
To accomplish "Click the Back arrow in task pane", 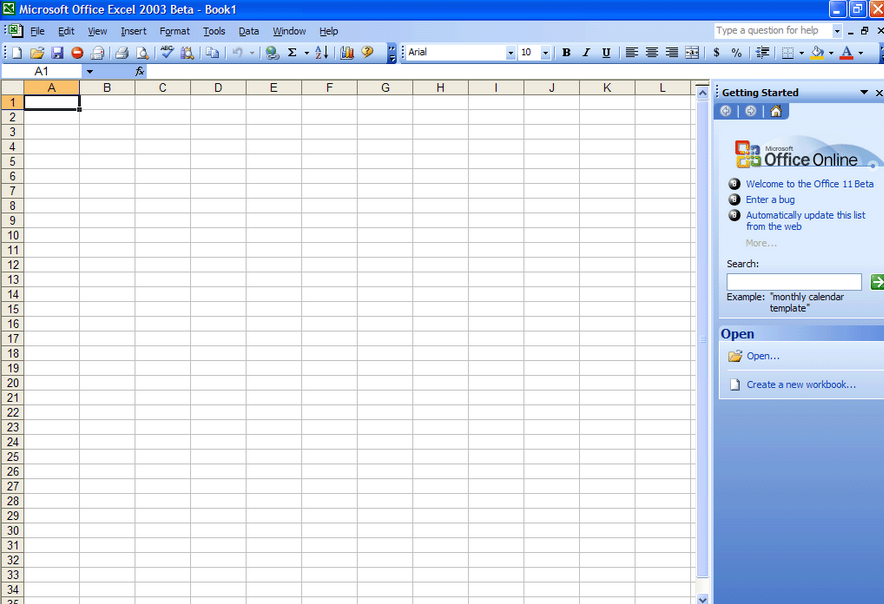I will 726,111.
